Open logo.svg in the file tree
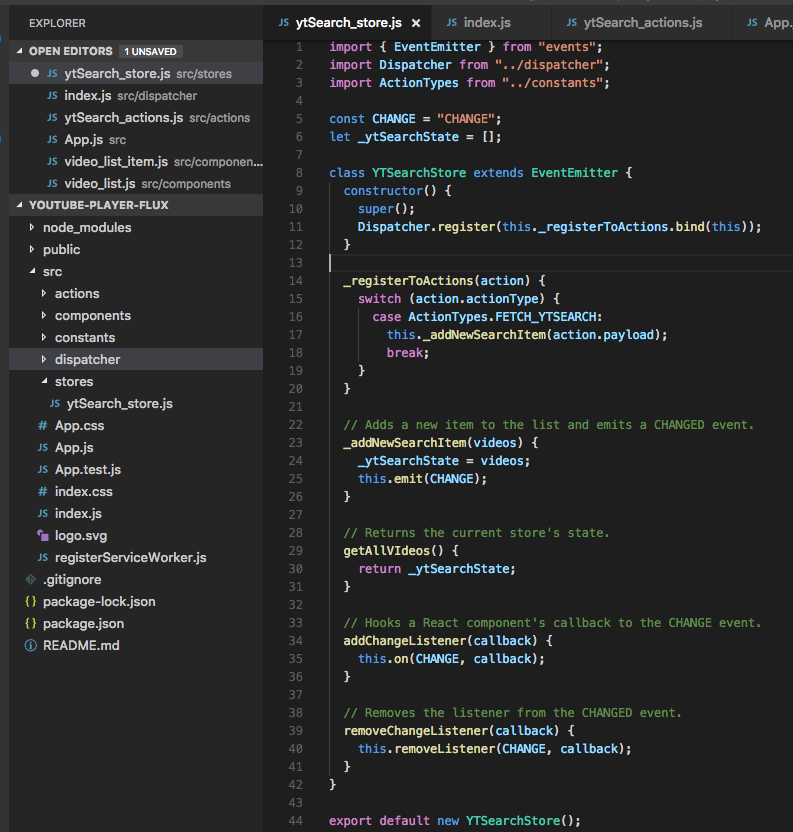The height and width of the screenshot is (832, 793). tap(136, 535)
